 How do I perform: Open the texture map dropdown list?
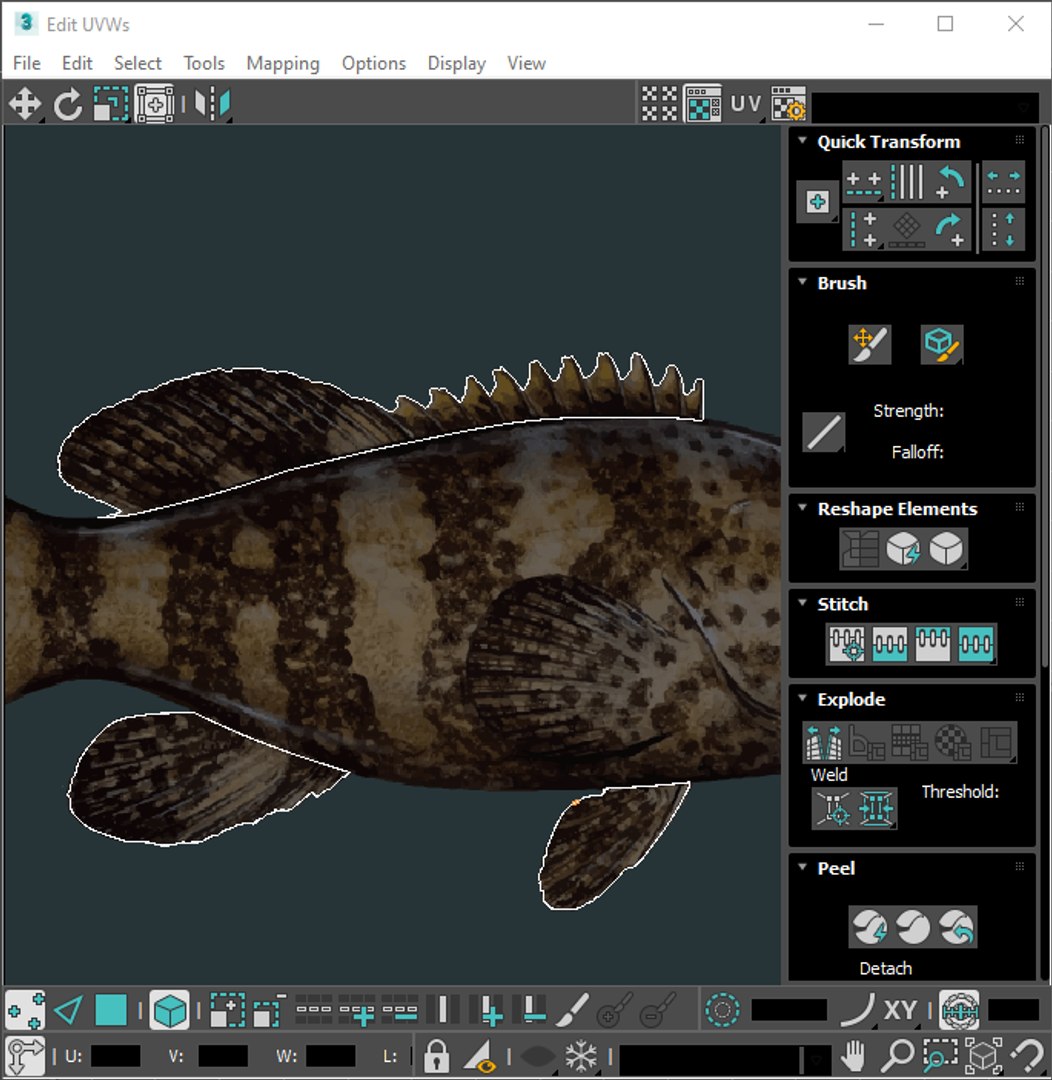tap(925, 107)
